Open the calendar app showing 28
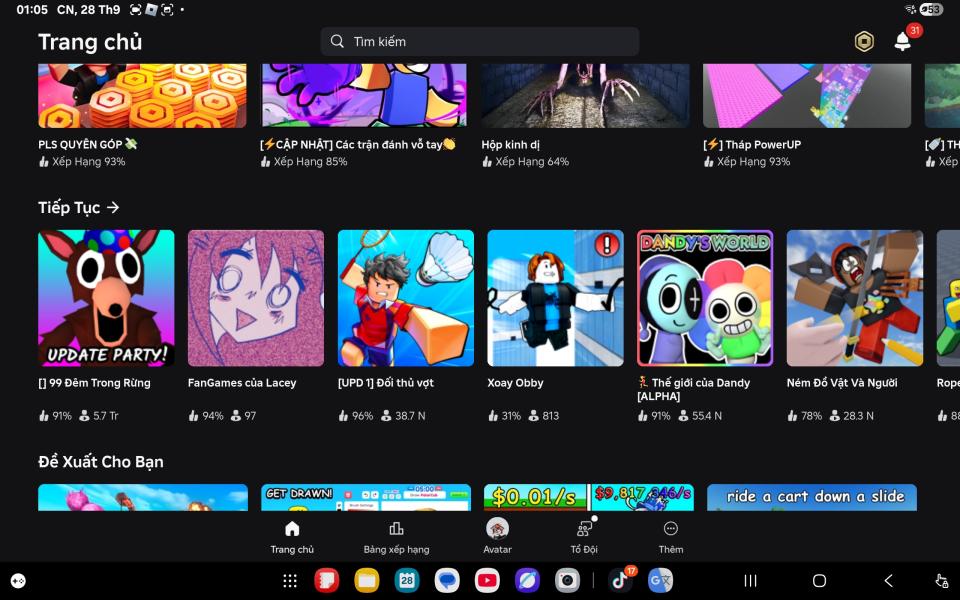This screenshot has height=600, width=960. 407,580
